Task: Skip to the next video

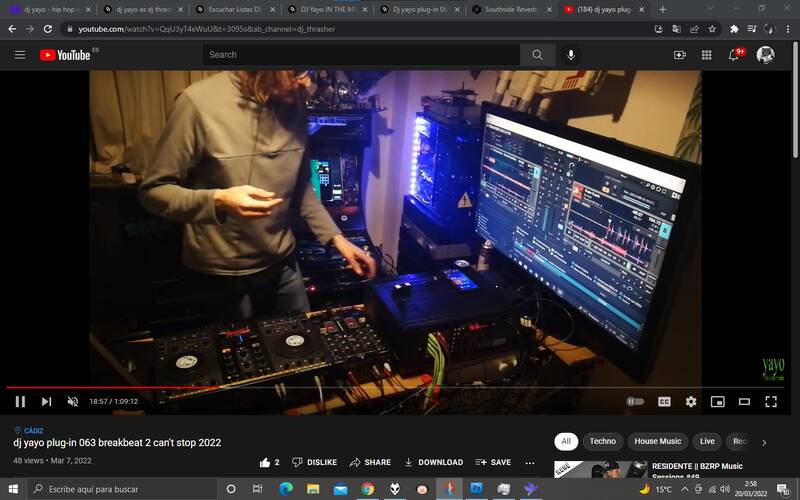Action: [46, 401]
